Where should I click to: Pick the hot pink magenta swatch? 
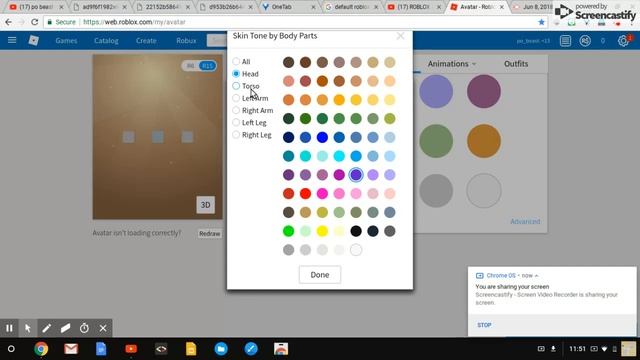[322, 193]
